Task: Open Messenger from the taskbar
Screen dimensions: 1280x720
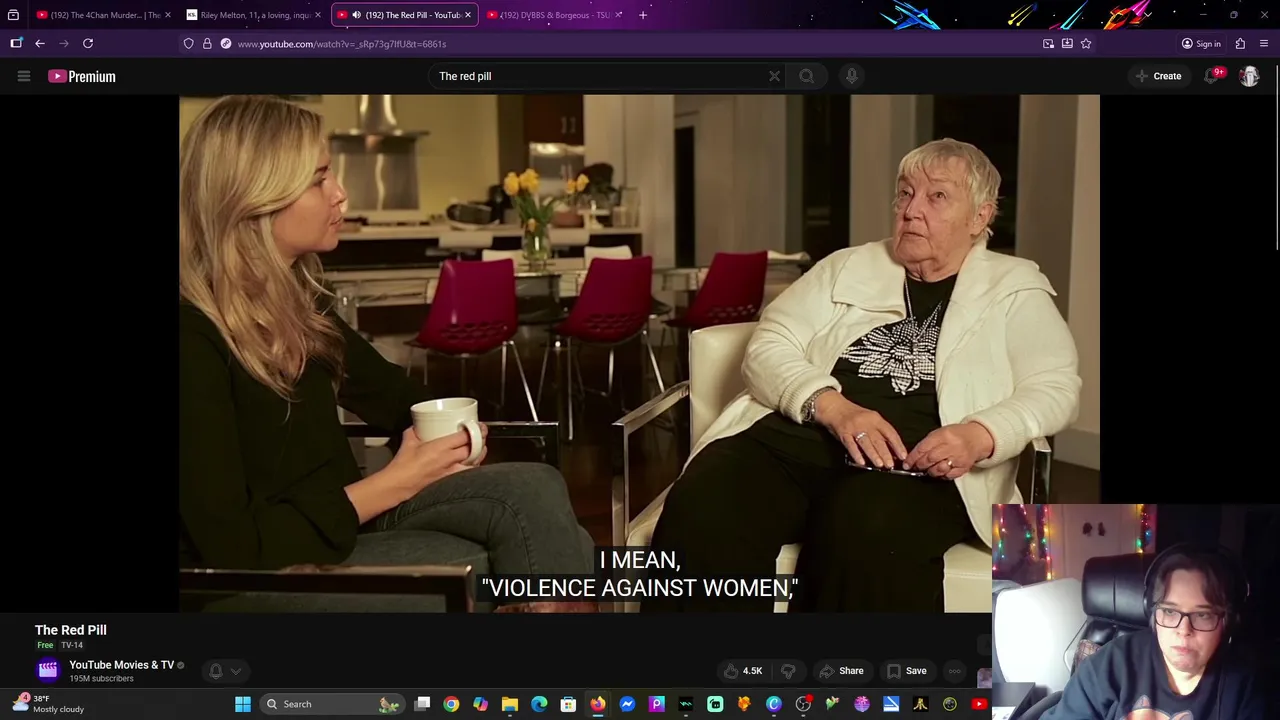Action: point(627,704)
